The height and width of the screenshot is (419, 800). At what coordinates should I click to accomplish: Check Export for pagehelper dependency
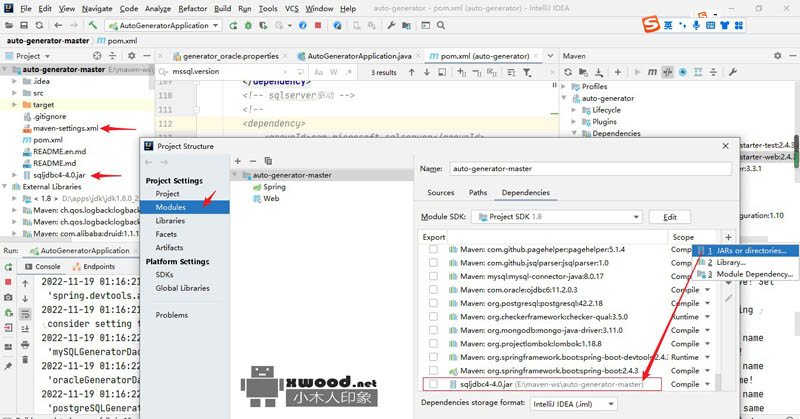click(x=433, y=249)
